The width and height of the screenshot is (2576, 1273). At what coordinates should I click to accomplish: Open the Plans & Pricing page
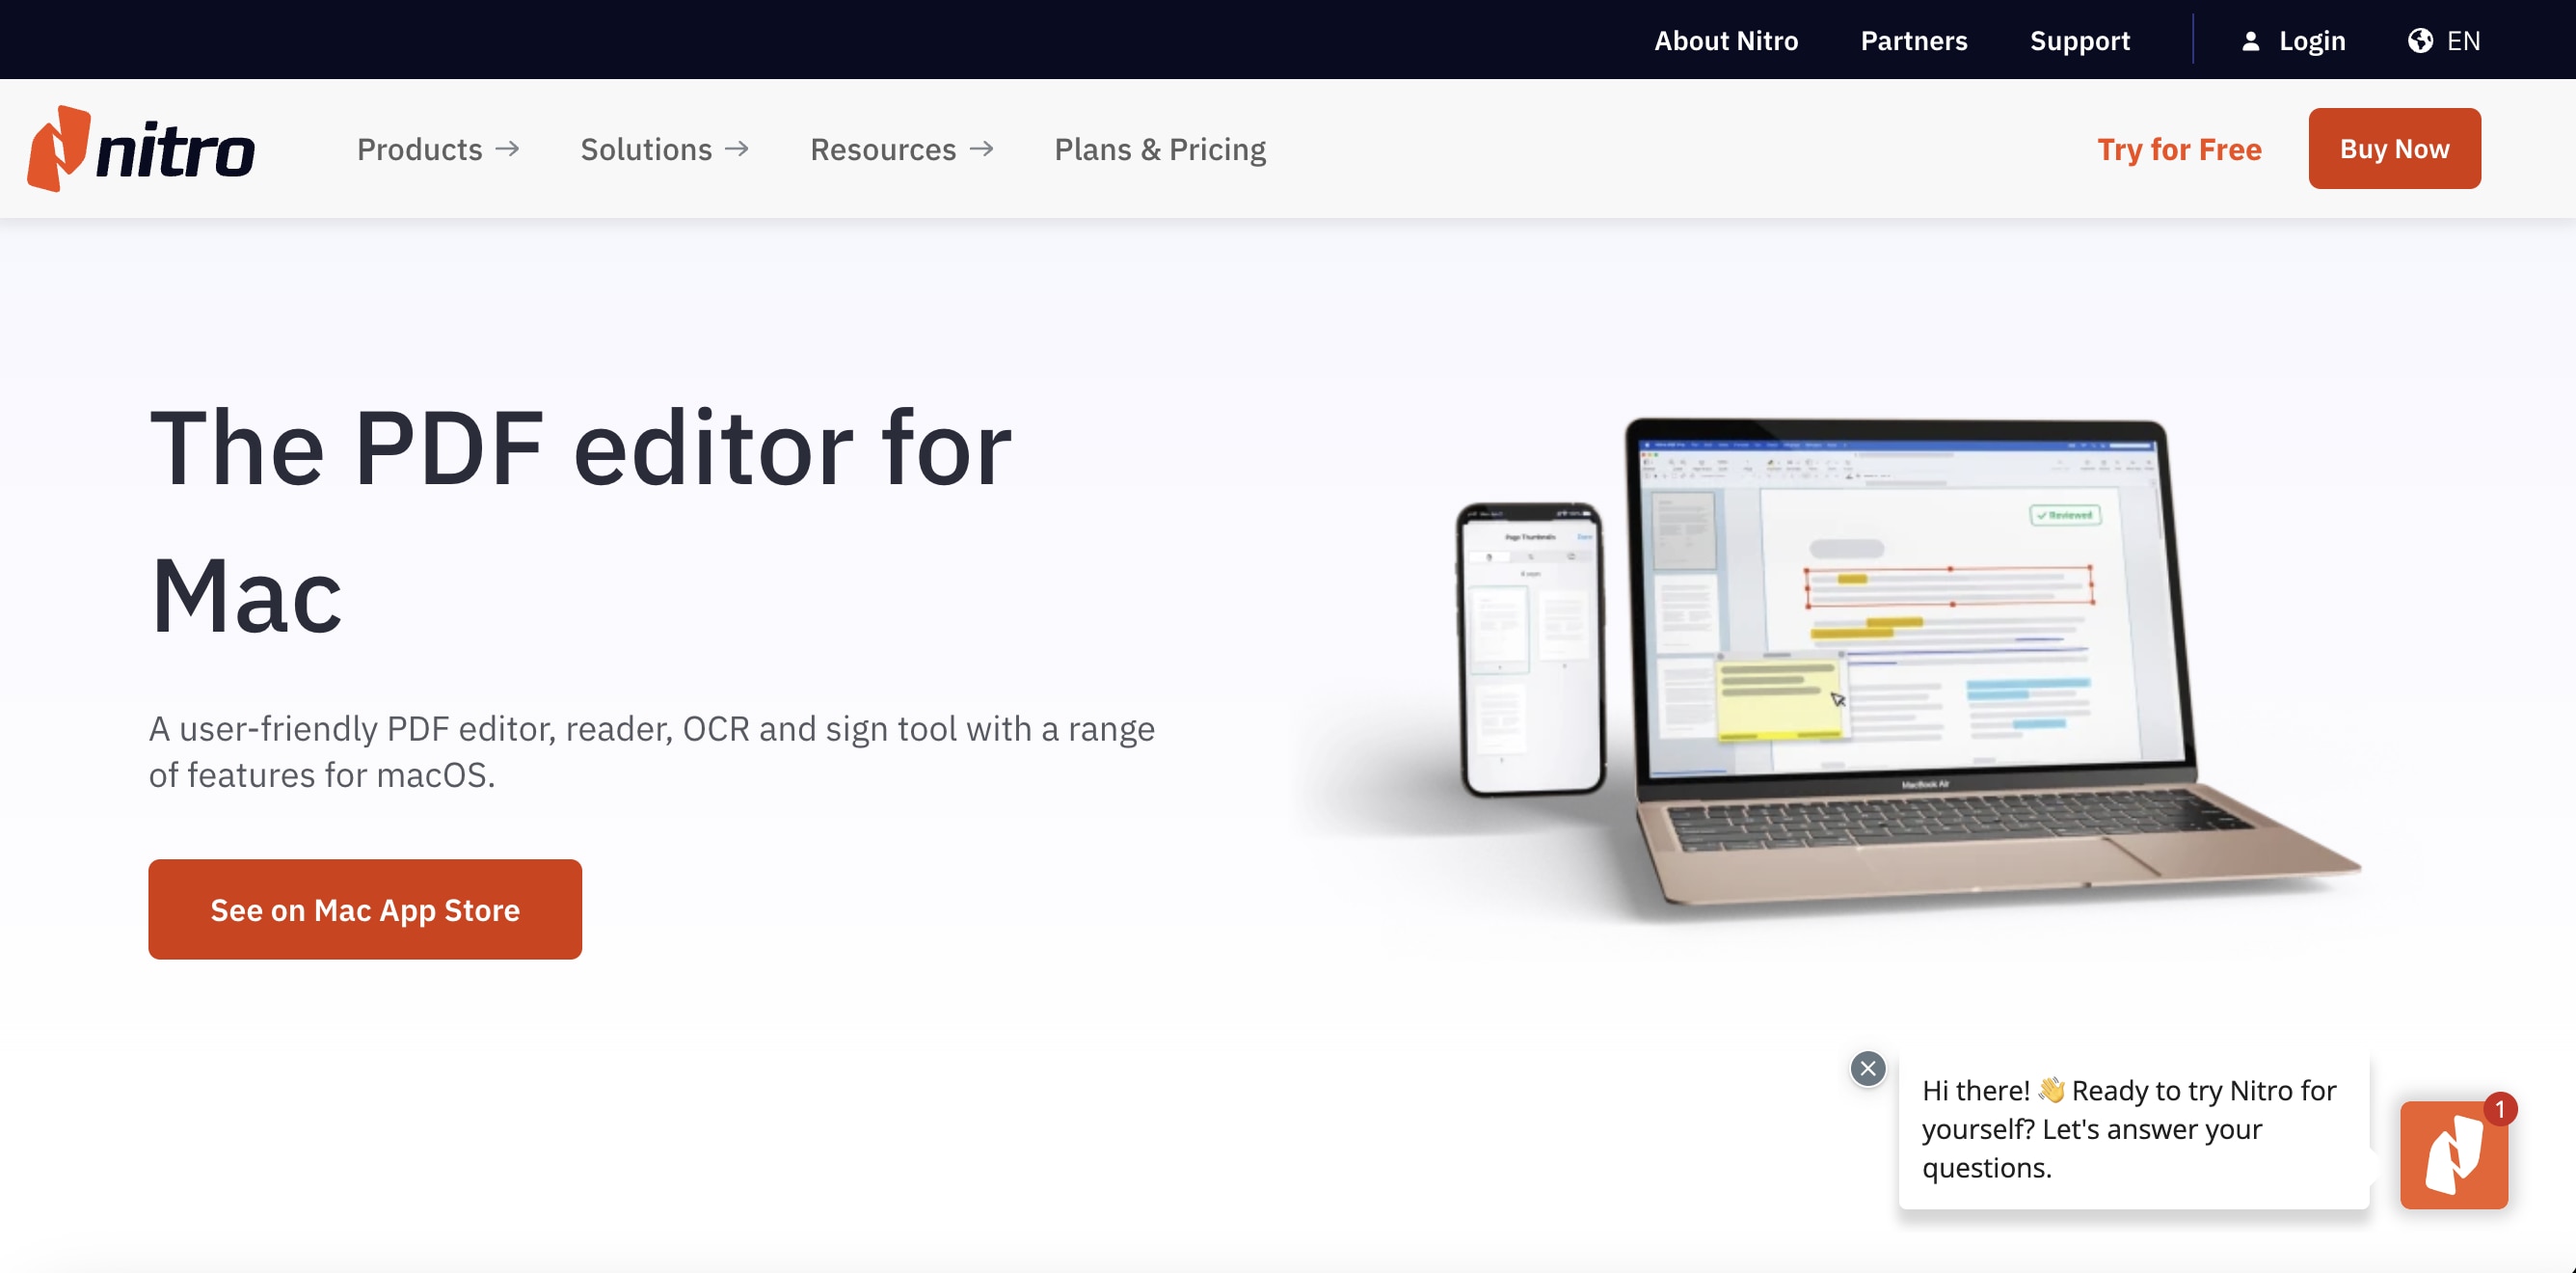click(1160, 148)
